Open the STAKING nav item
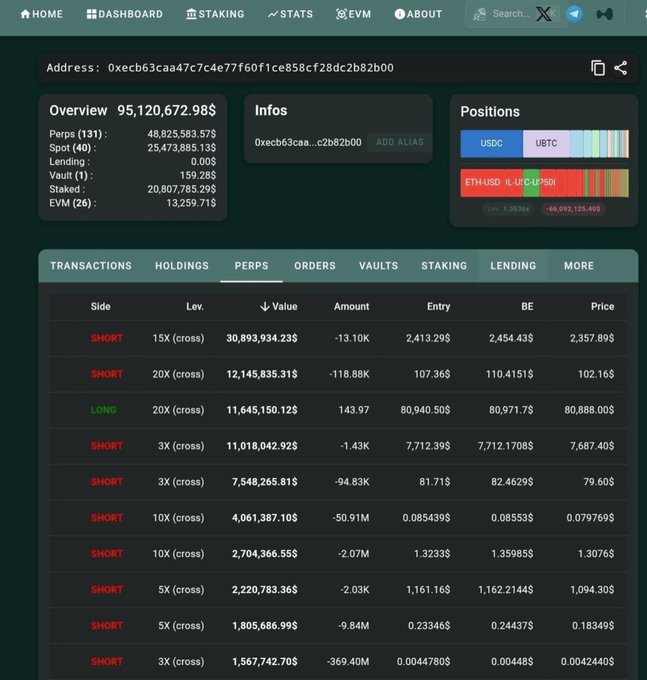 pos(215,14)
